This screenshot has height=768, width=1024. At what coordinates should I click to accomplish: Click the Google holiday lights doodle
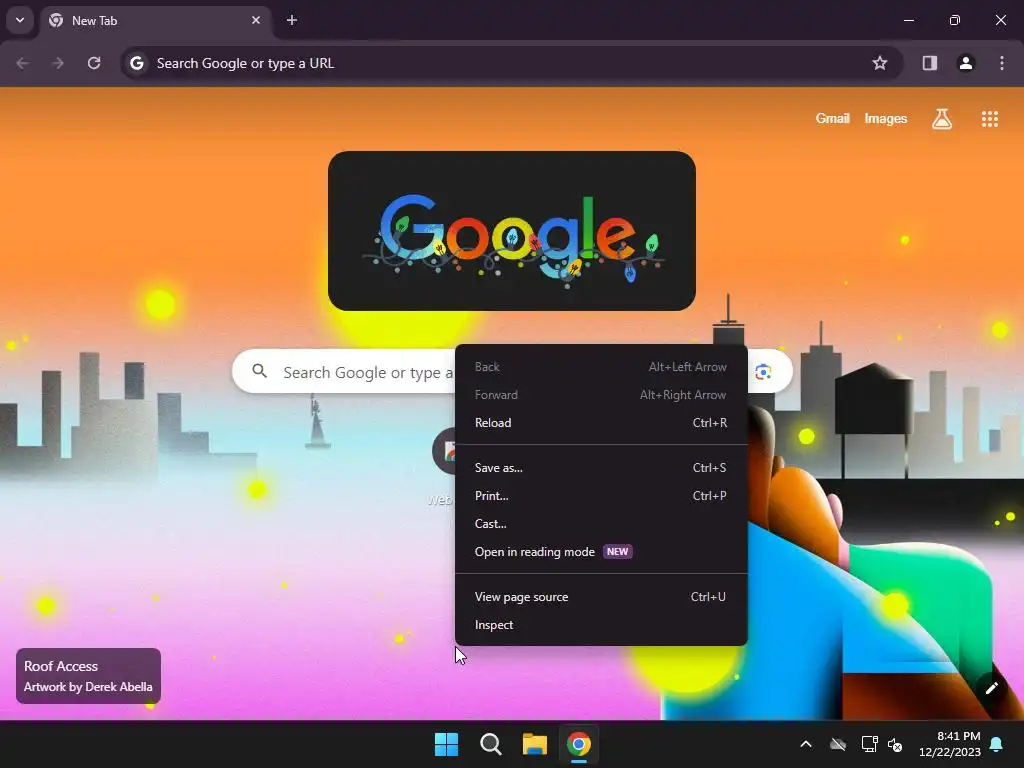(511, 231)
